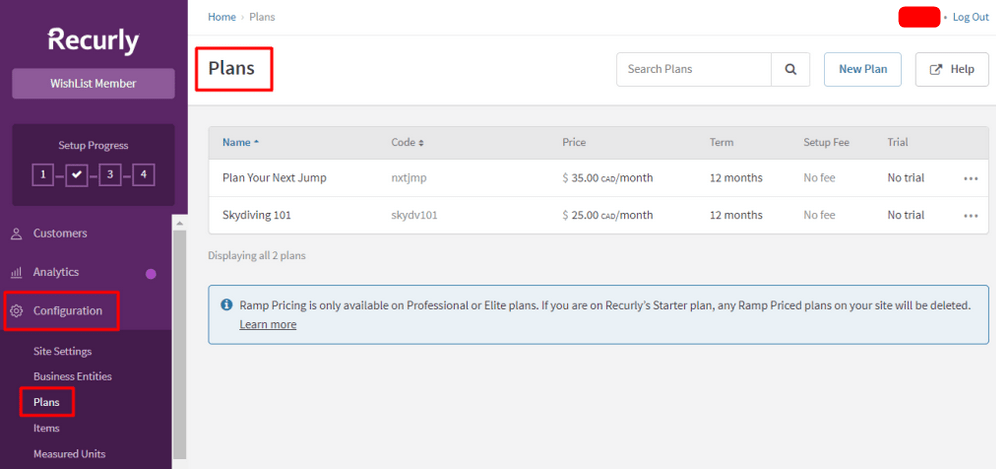Click the Recurly logo
This screenshot has height=469, width=996.
pos(93,41)
